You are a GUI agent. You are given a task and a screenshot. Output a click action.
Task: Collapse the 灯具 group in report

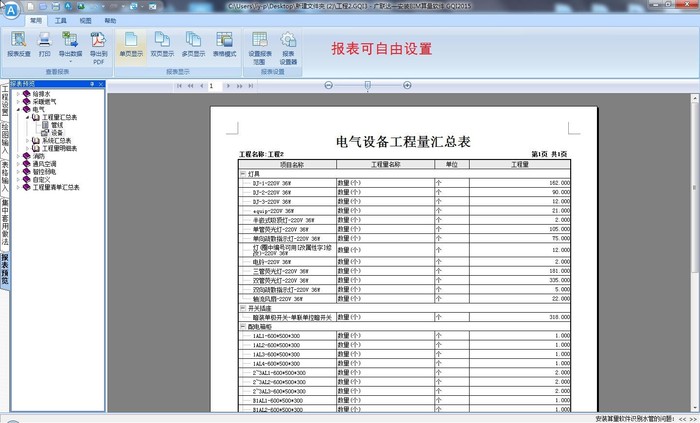[243, 174]
